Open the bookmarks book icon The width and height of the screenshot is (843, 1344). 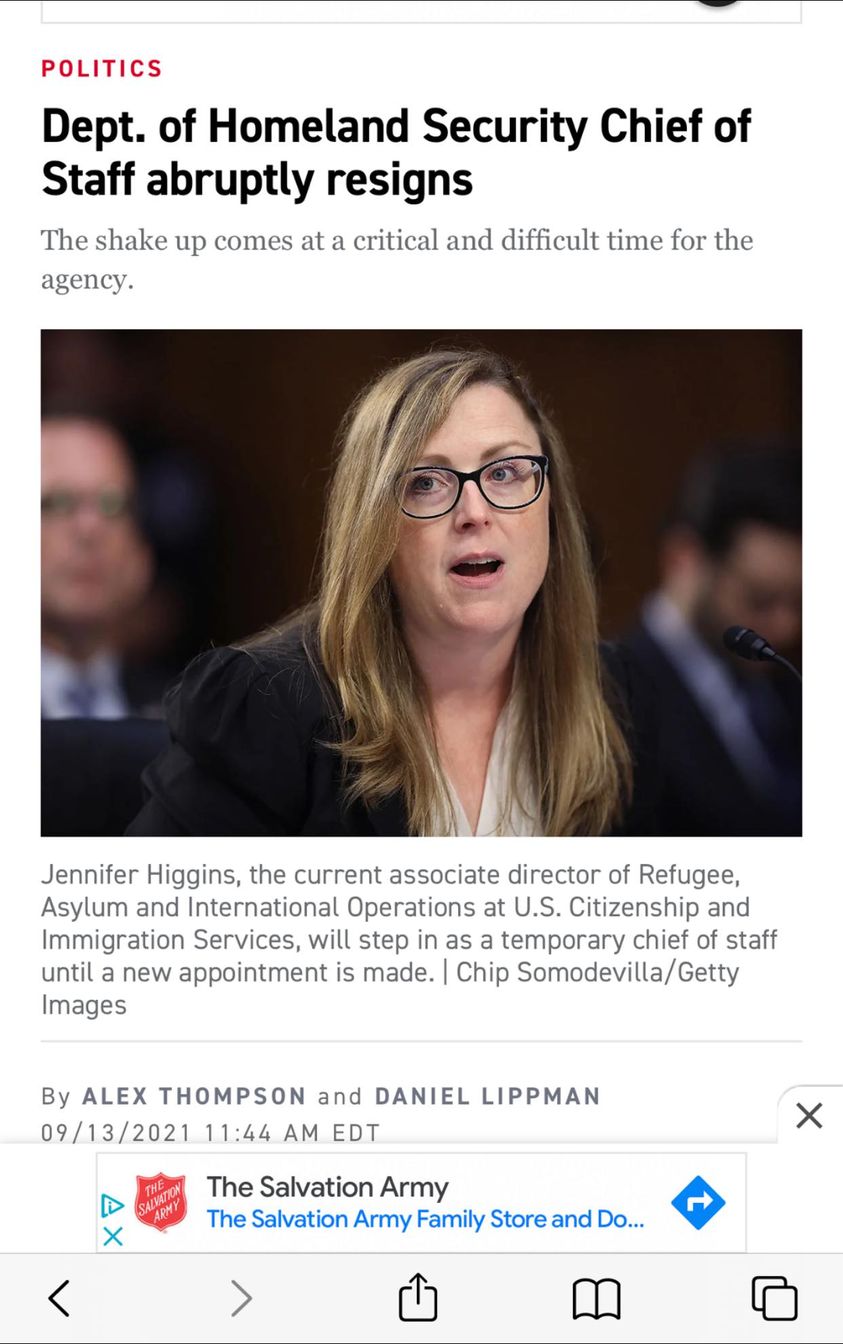(596, 1299)
